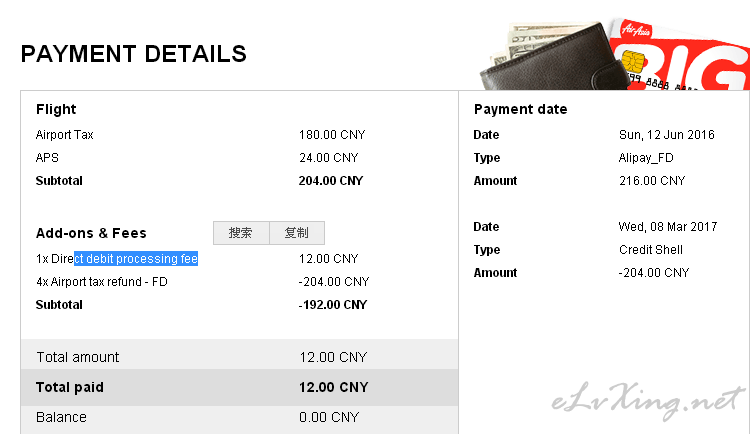Click the 4x Airport tax refund - FD line
756x434 pixels.
point(102,282)
